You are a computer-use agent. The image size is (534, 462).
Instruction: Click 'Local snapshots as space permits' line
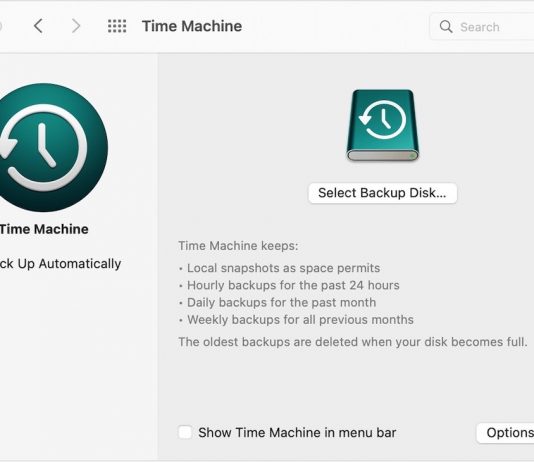[283, 268]
